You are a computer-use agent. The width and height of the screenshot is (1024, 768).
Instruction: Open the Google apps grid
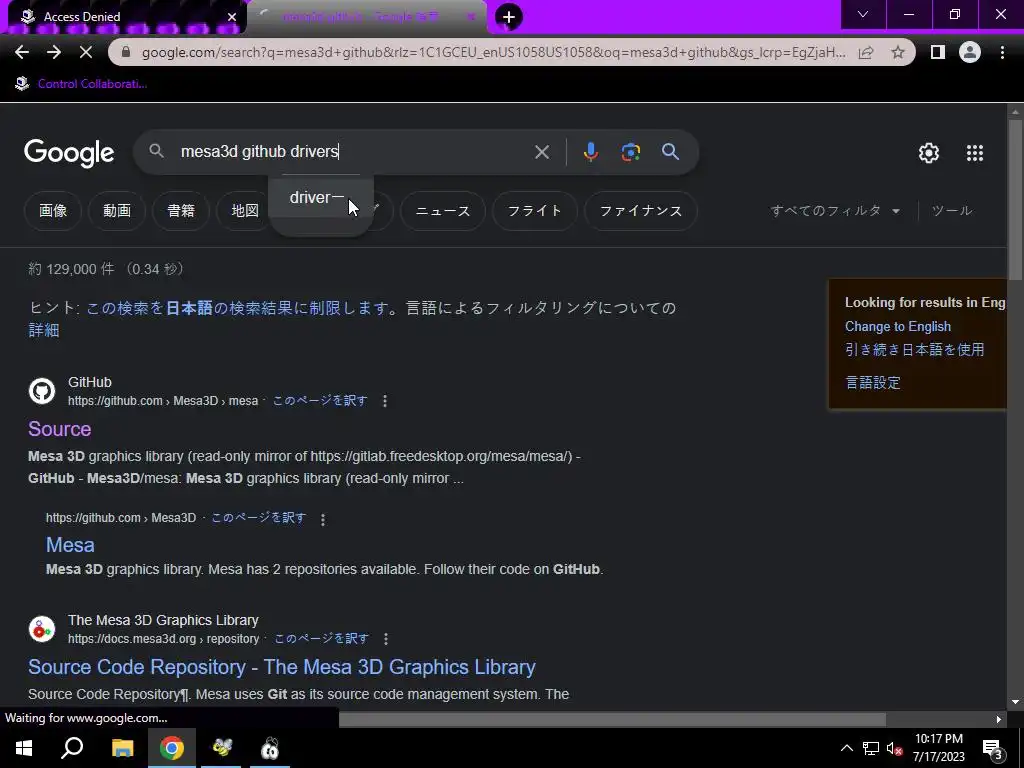tap(974, 153)
